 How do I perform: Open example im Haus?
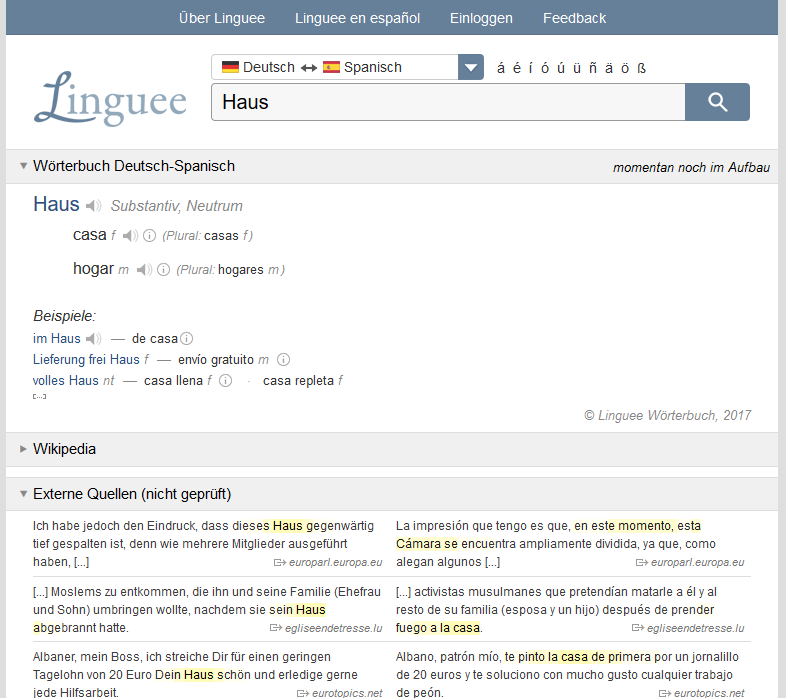(57, 339)
